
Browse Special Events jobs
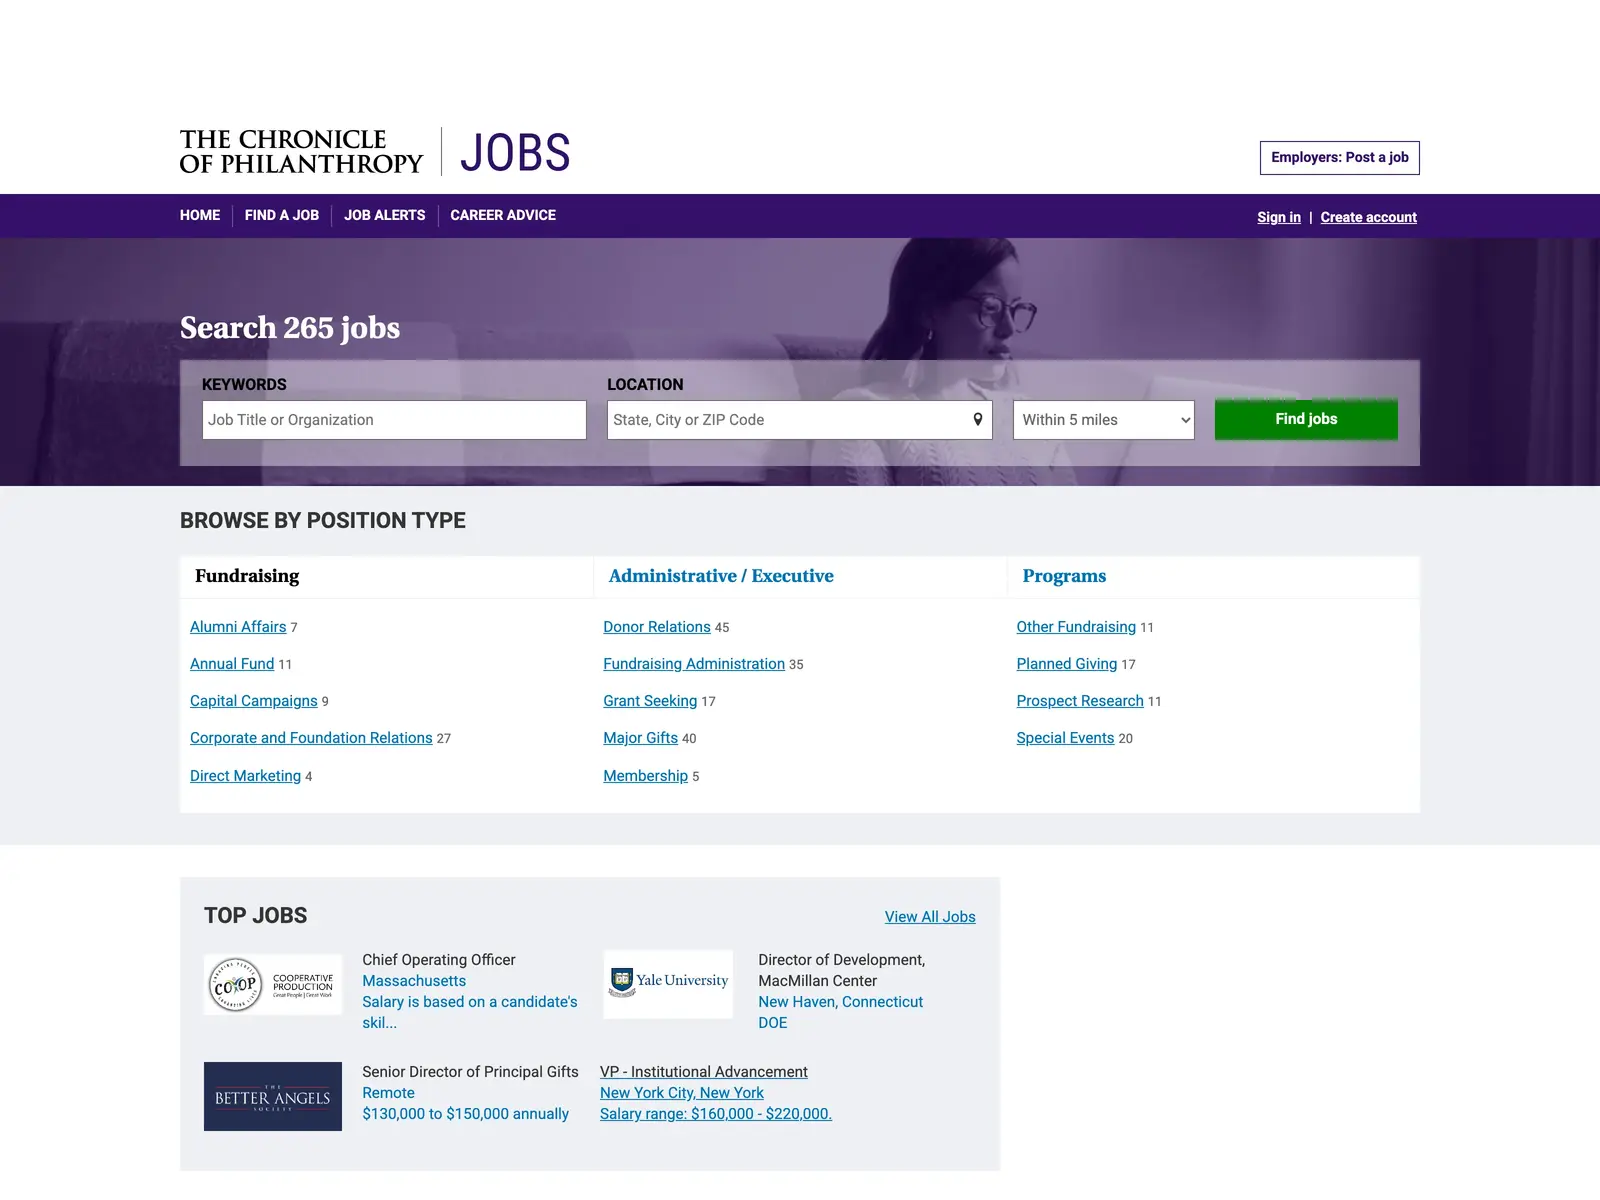click(1065, 738)
